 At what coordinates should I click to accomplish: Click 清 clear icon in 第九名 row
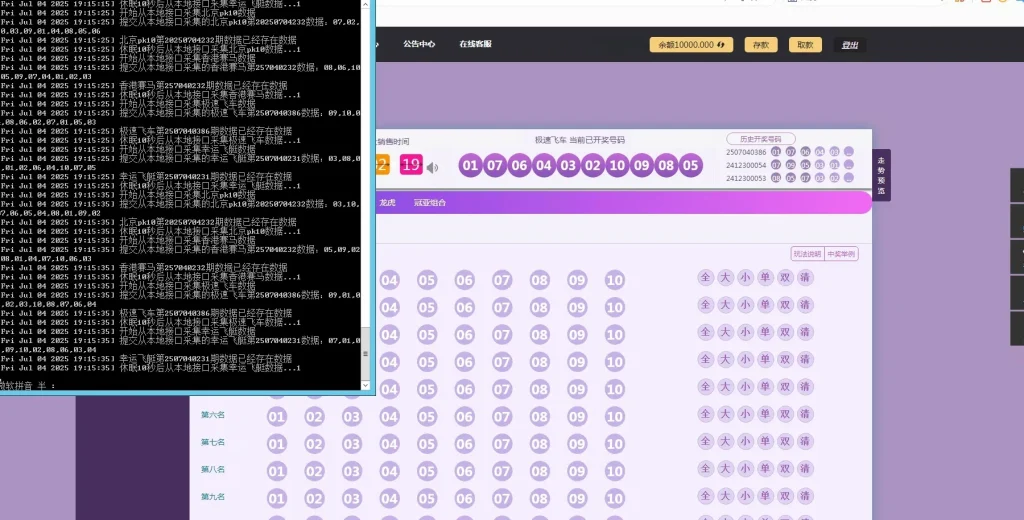(806, 496)
